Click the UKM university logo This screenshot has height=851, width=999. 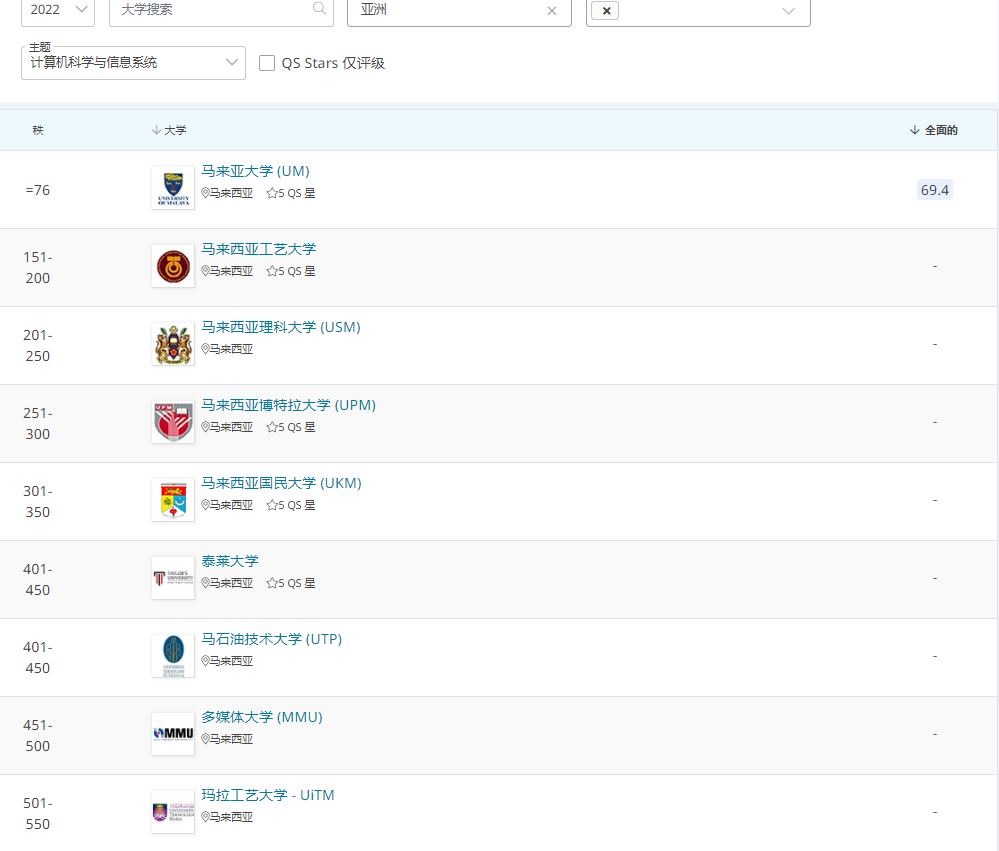(173, 500)
